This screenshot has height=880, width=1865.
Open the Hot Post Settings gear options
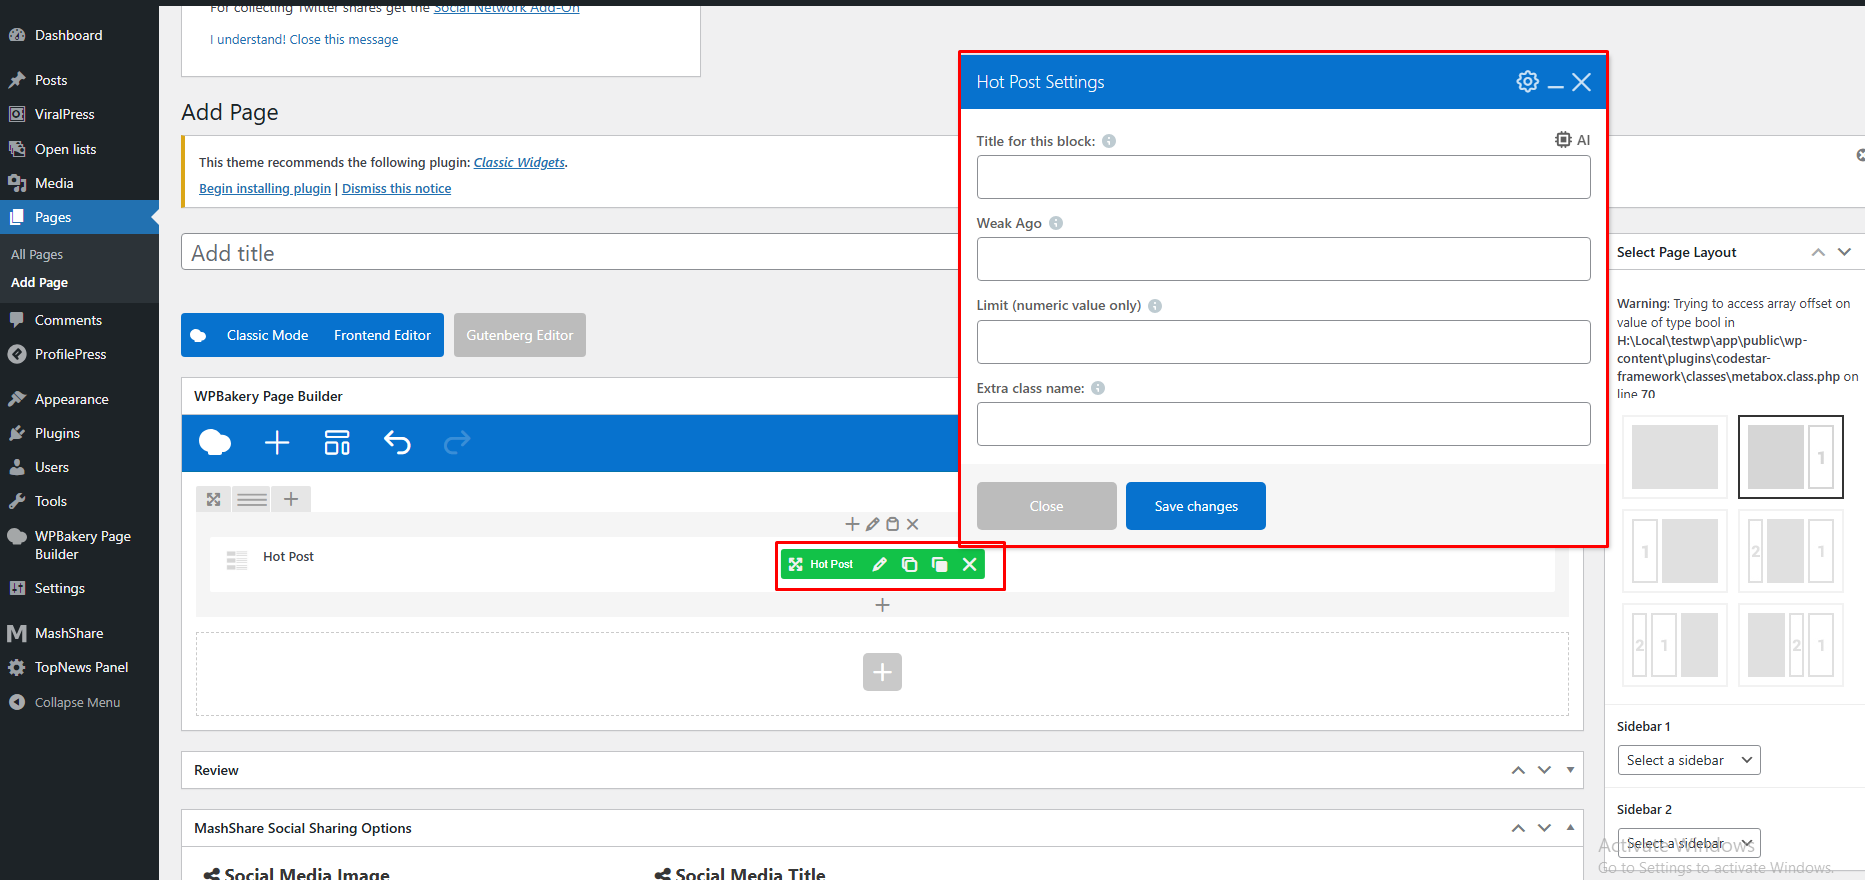coord(1527,81)
